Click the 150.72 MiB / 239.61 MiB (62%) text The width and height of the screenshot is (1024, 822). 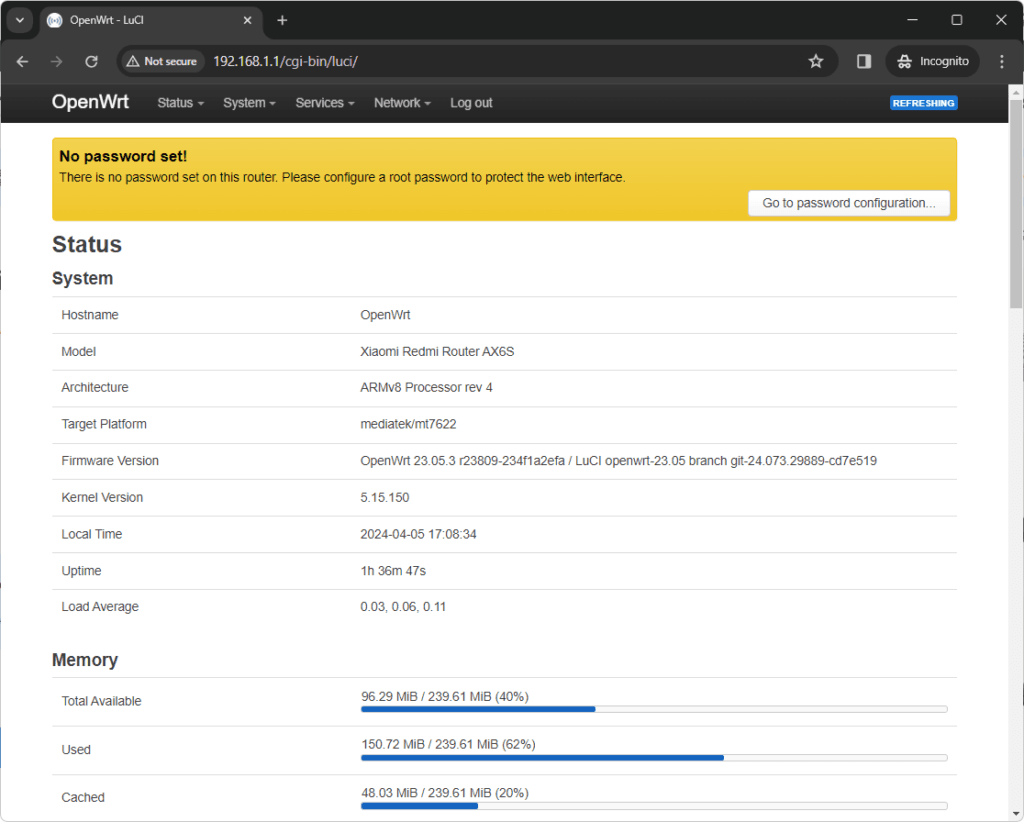coord(449,744)
